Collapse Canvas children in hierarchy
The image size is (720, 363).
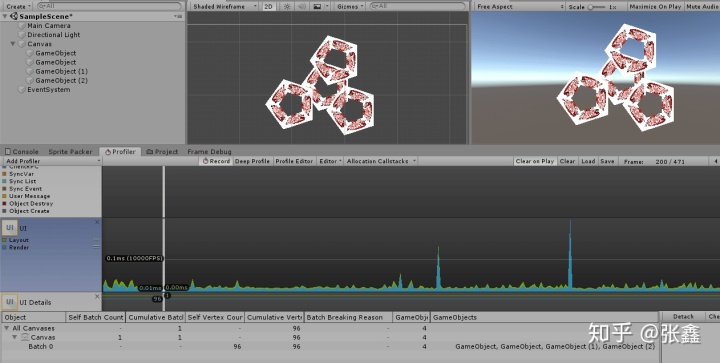[x=13, y=44]
